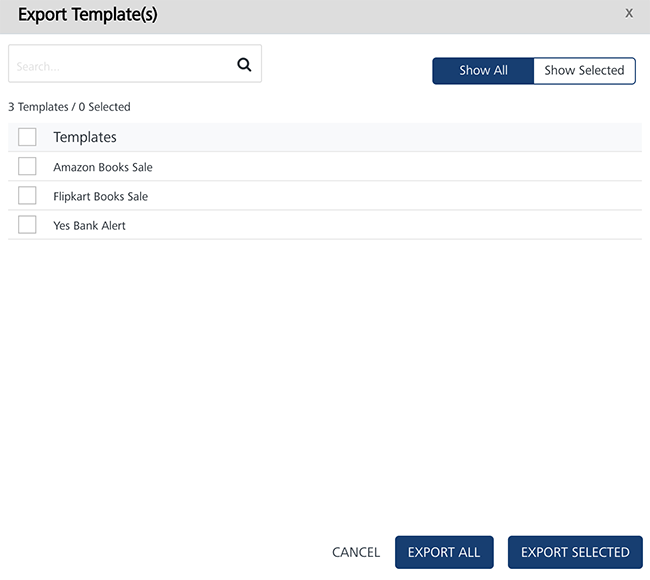Focus the Search text field
Screen dimensions: 650x580
tap(135, 64)
